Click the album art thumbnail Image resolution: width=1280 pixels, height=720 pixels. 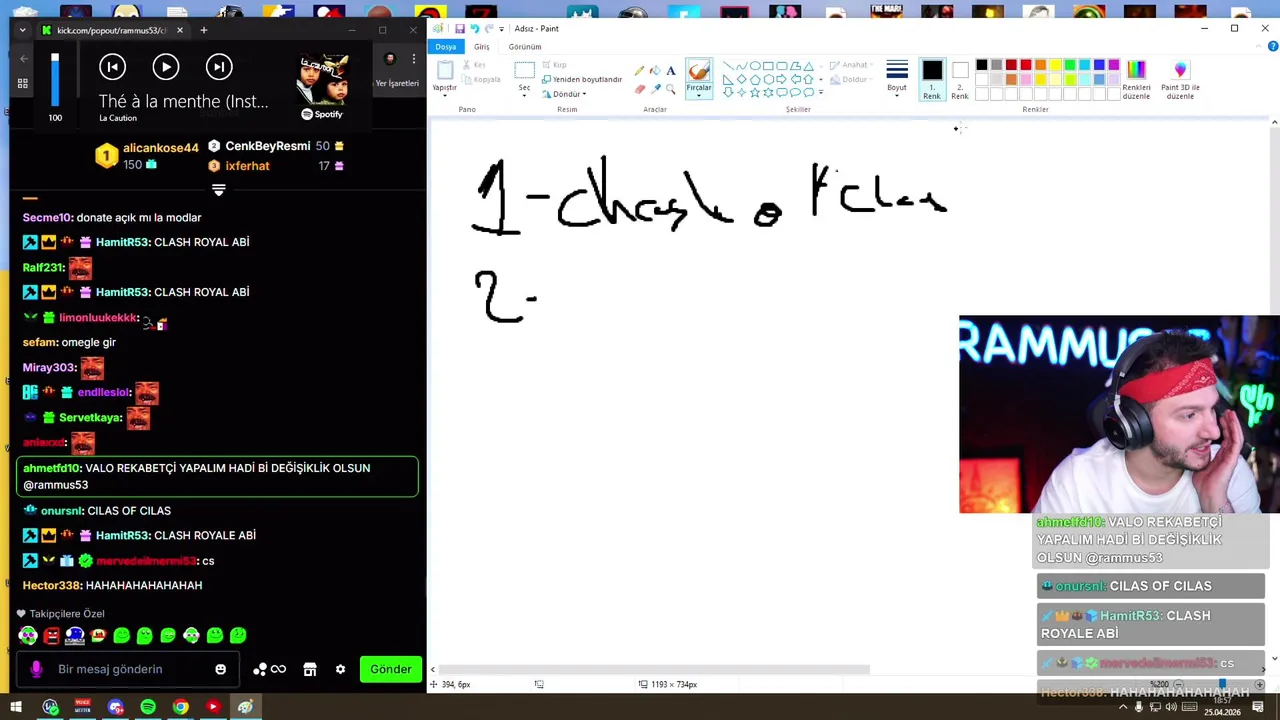pos(323,80)
